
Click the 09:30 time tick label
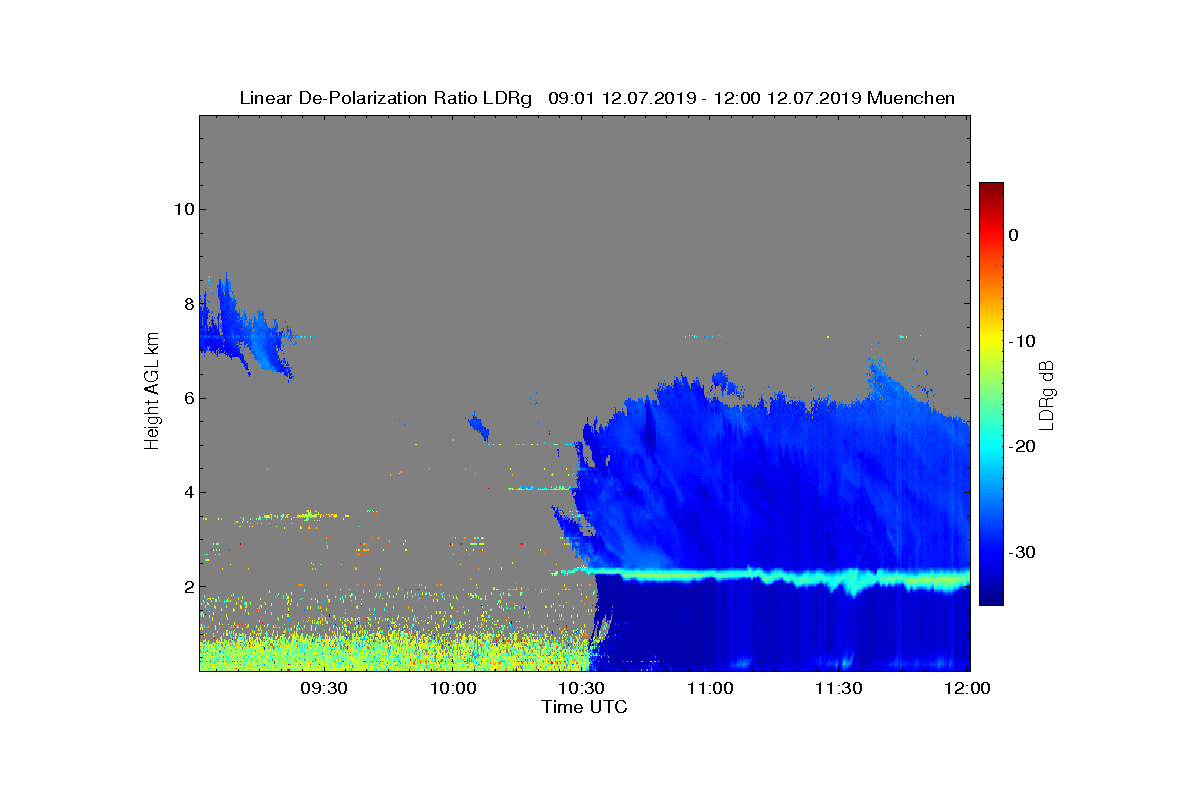point(324,689)
